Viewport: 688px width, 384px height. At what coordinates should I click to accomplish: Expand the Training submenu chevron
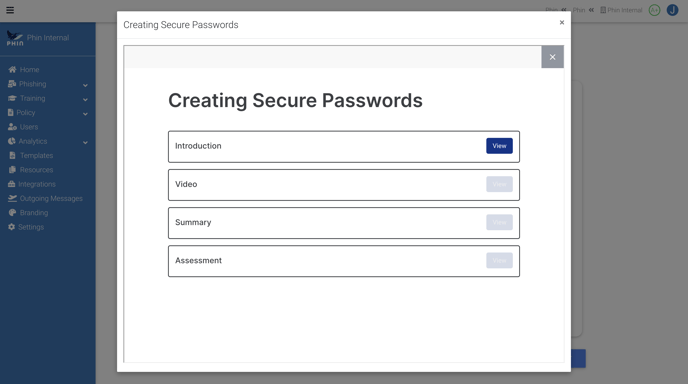point(85,100)
